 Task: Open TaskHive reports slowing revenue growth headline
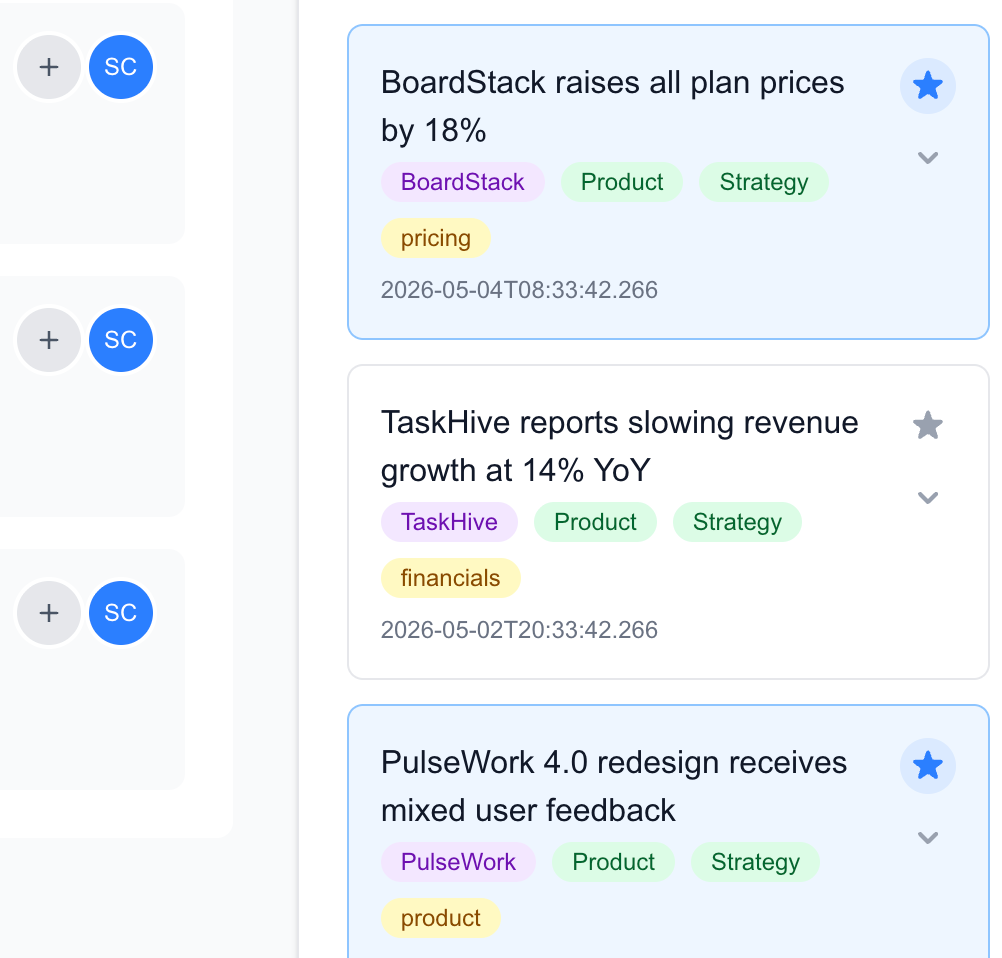619,446
